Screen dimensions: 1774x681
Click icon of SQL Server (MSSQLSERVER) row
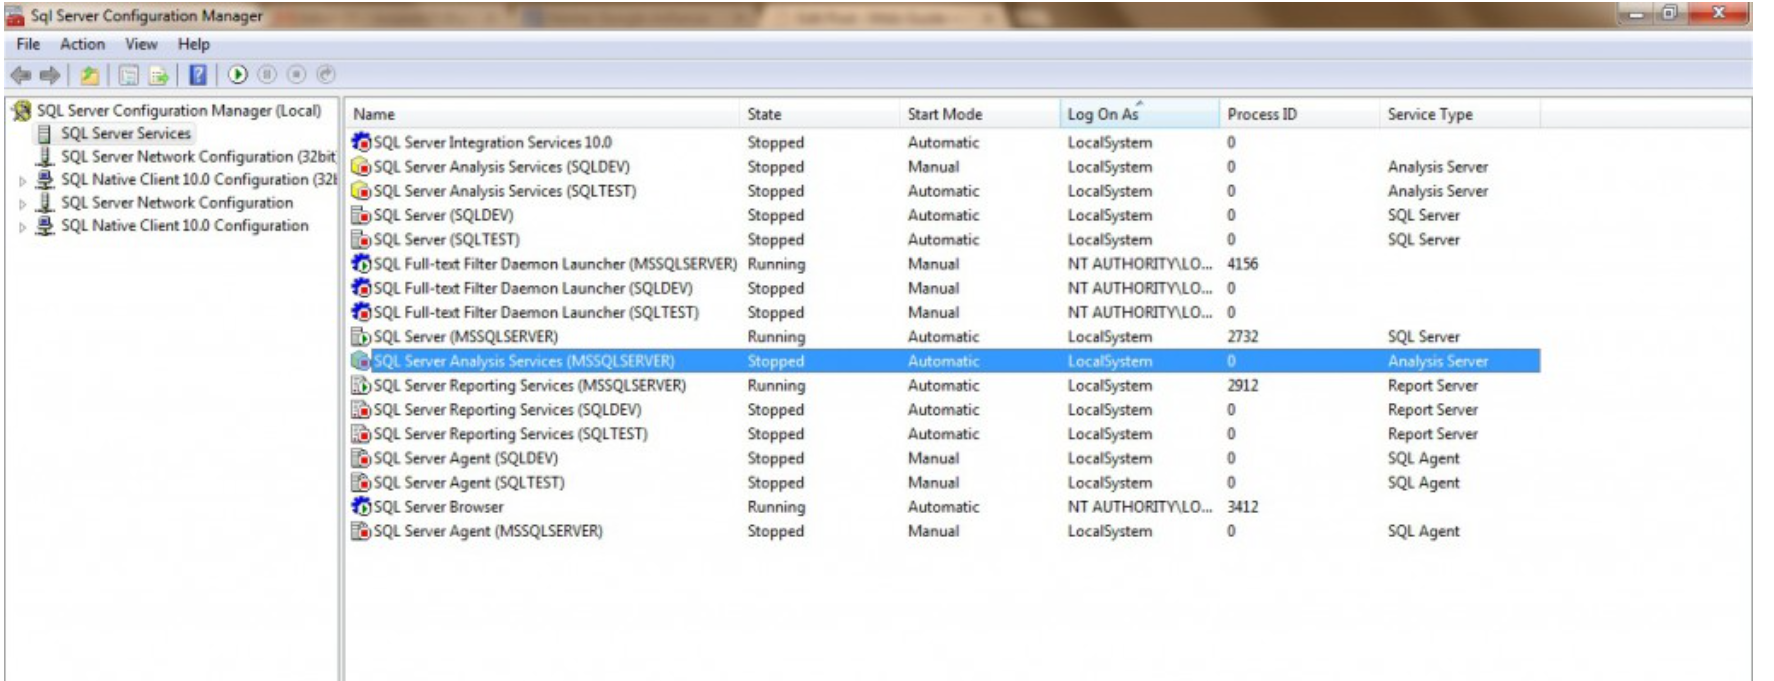[x=361, y=337]
